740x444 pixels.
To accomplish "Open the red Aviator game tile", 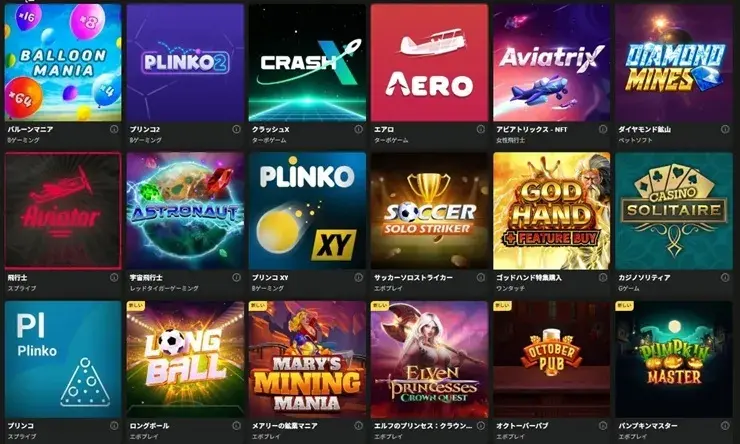I will point(63,210).
